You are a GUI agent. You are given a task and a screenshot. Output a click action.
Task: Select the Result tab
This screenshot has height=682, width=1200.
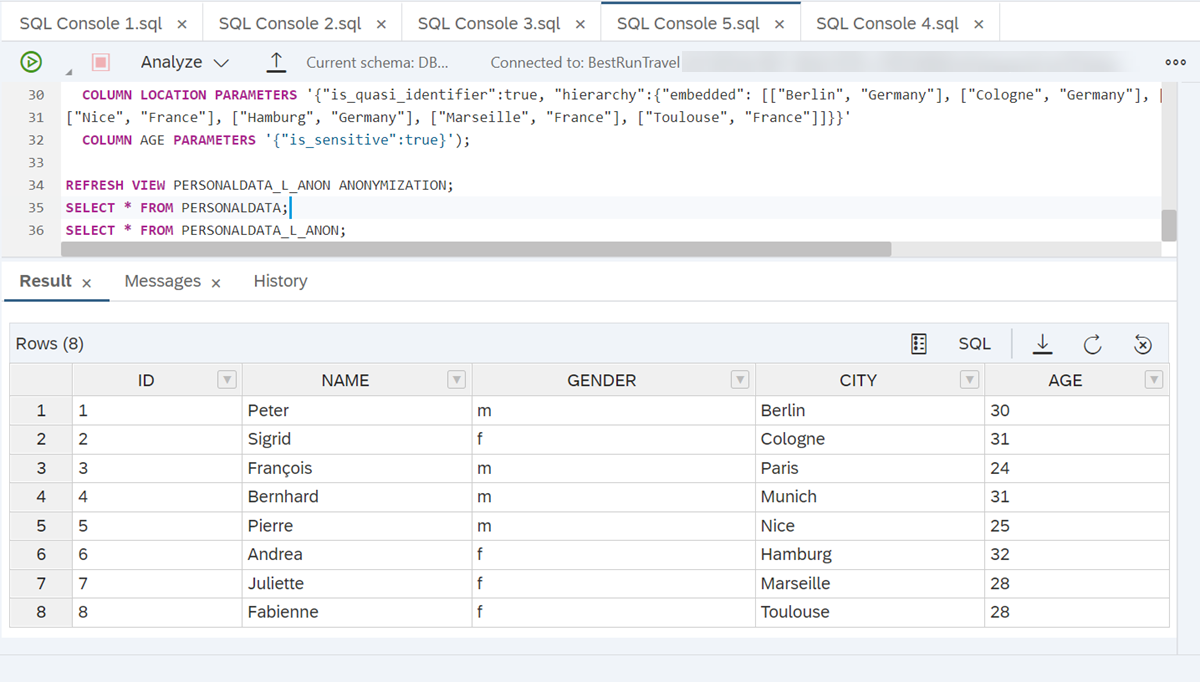[46, 281]
